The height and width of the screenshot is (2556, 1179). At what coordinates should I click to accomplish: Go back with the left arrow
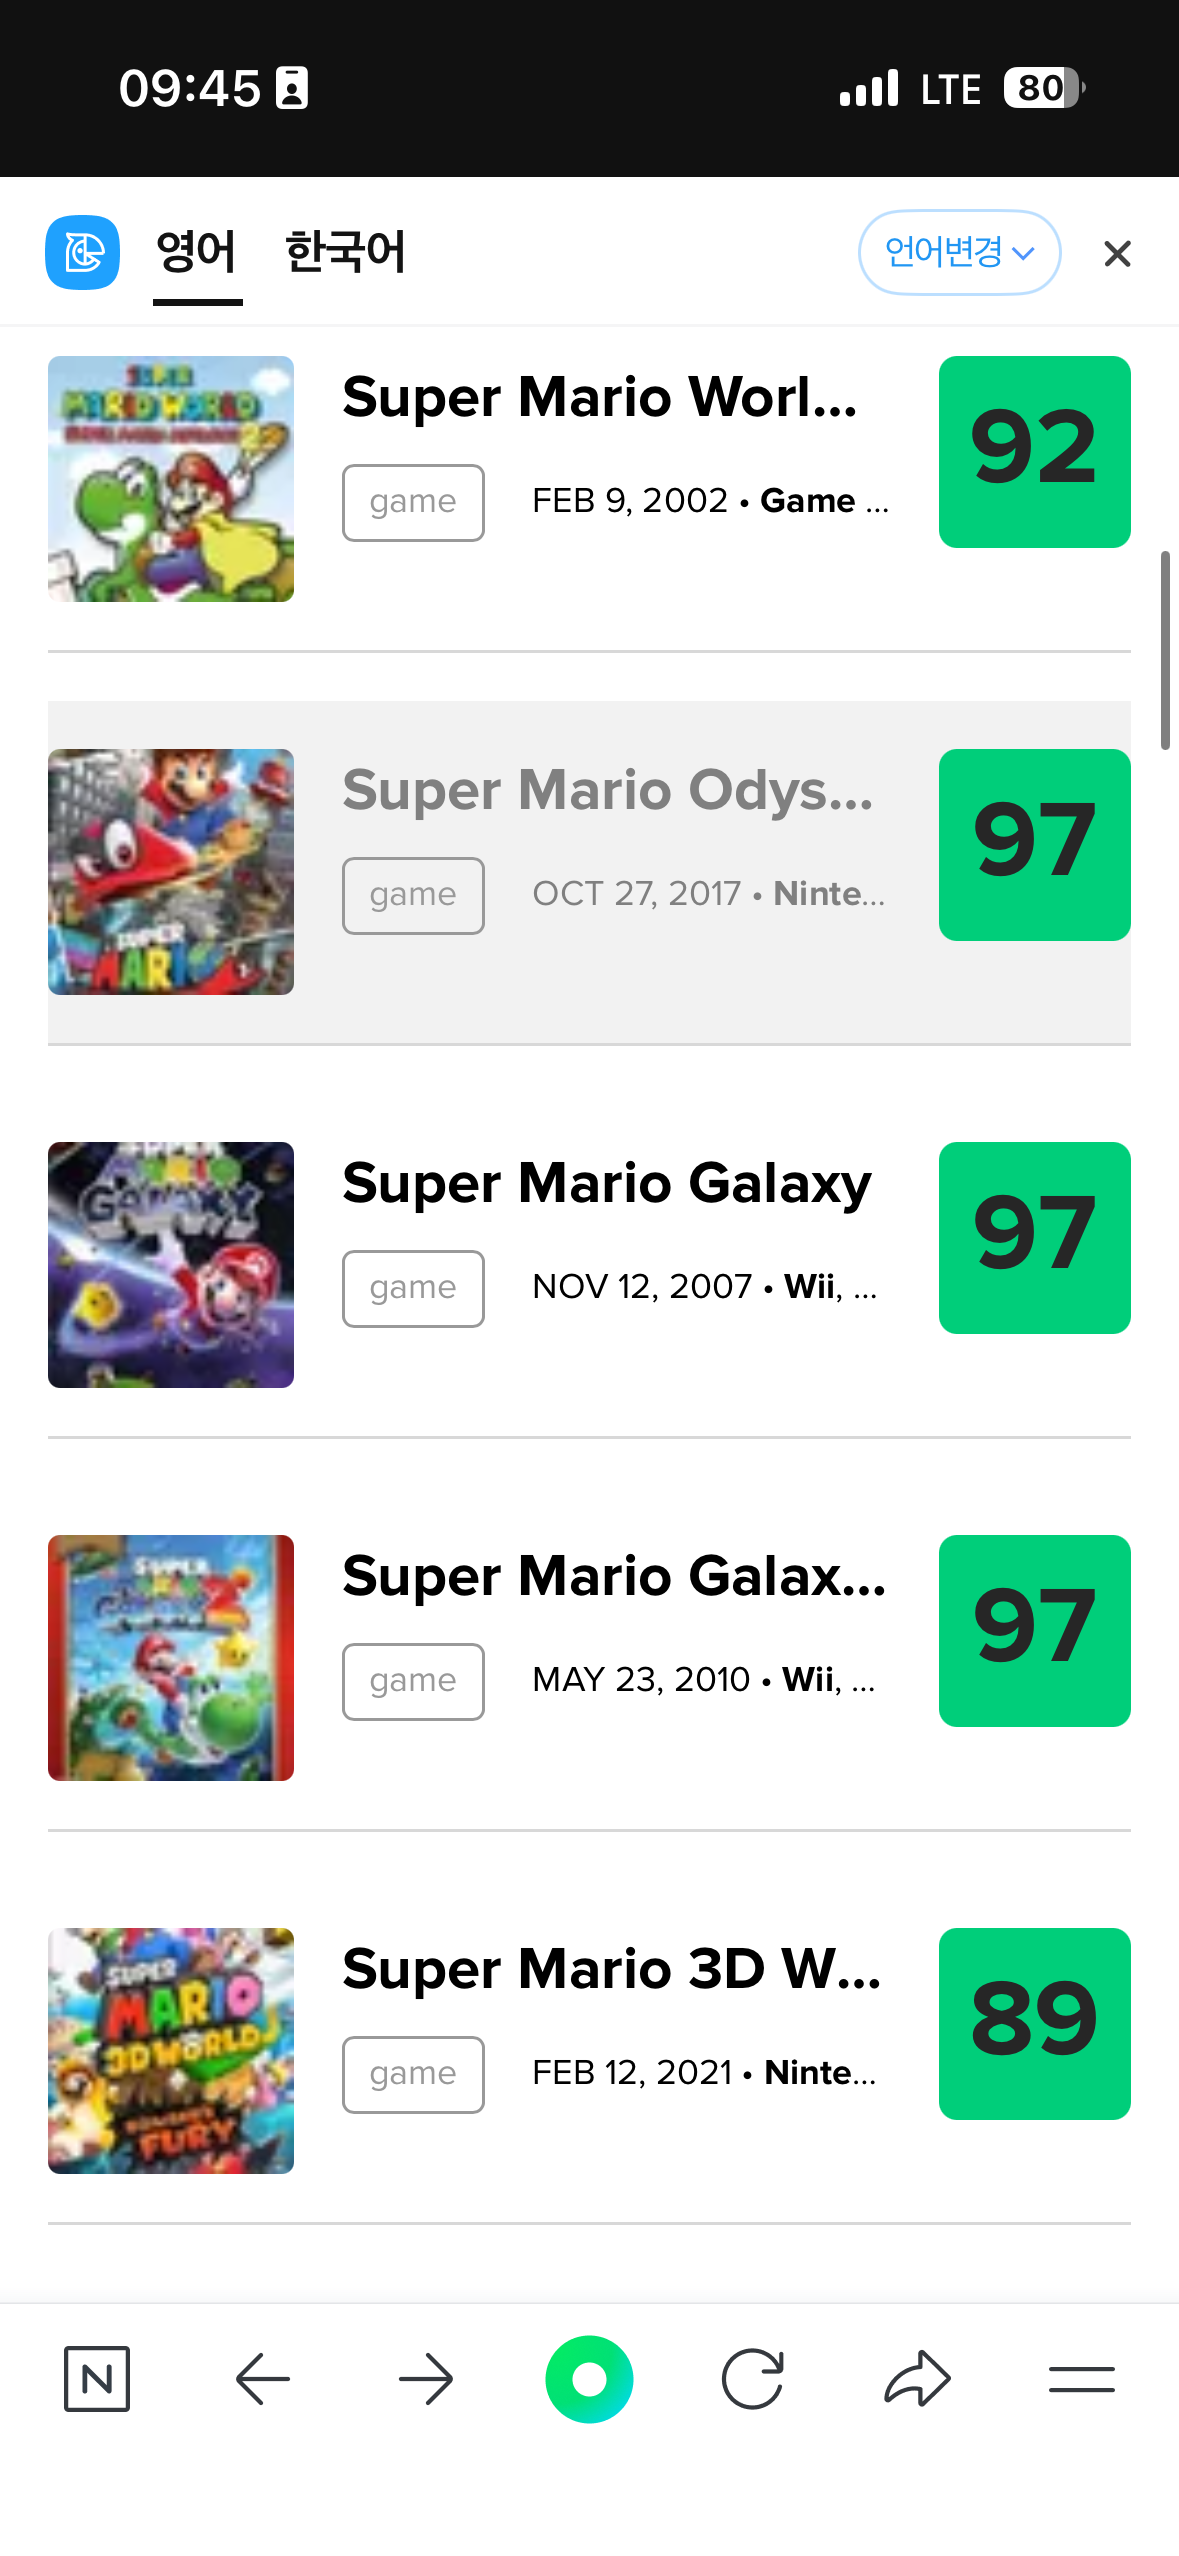(262, 2378)
